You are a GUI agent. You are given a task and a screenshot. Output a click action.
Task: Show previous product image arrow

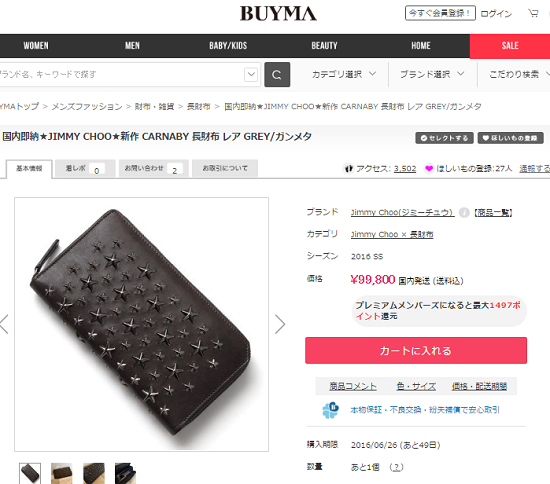pyautogui.click(x=4, y=324)
